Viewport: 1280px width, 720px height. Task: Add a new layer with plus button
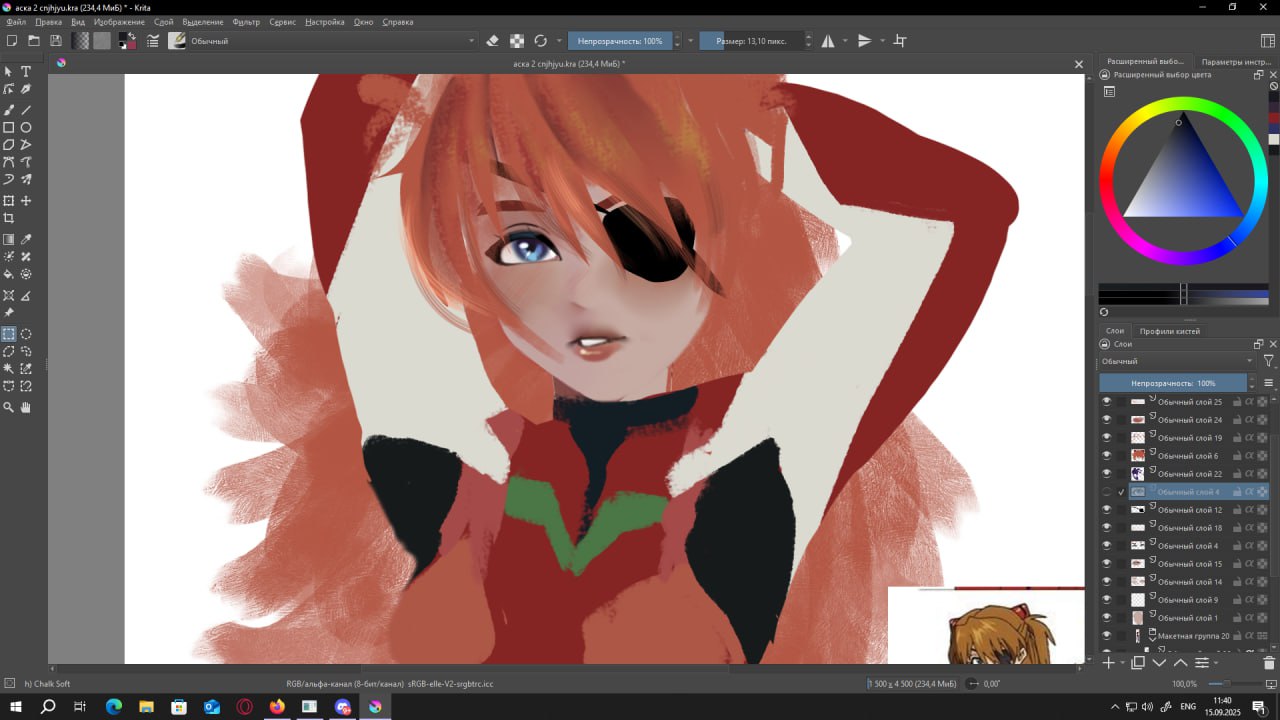tap(1108, 663)
